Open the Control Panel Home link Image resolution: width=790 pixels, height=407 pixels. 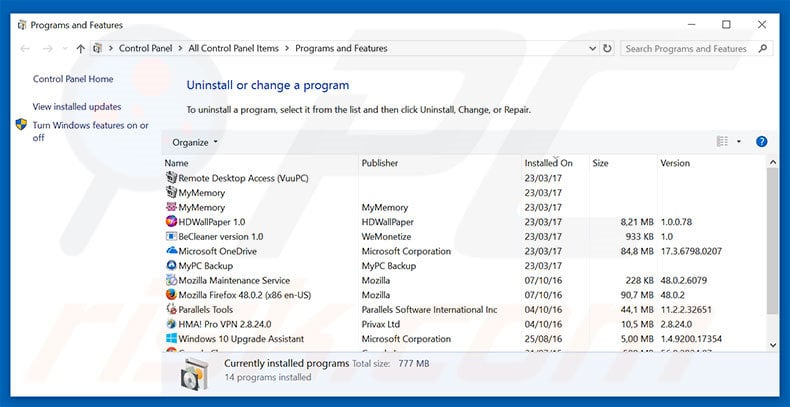pos(73,79)
